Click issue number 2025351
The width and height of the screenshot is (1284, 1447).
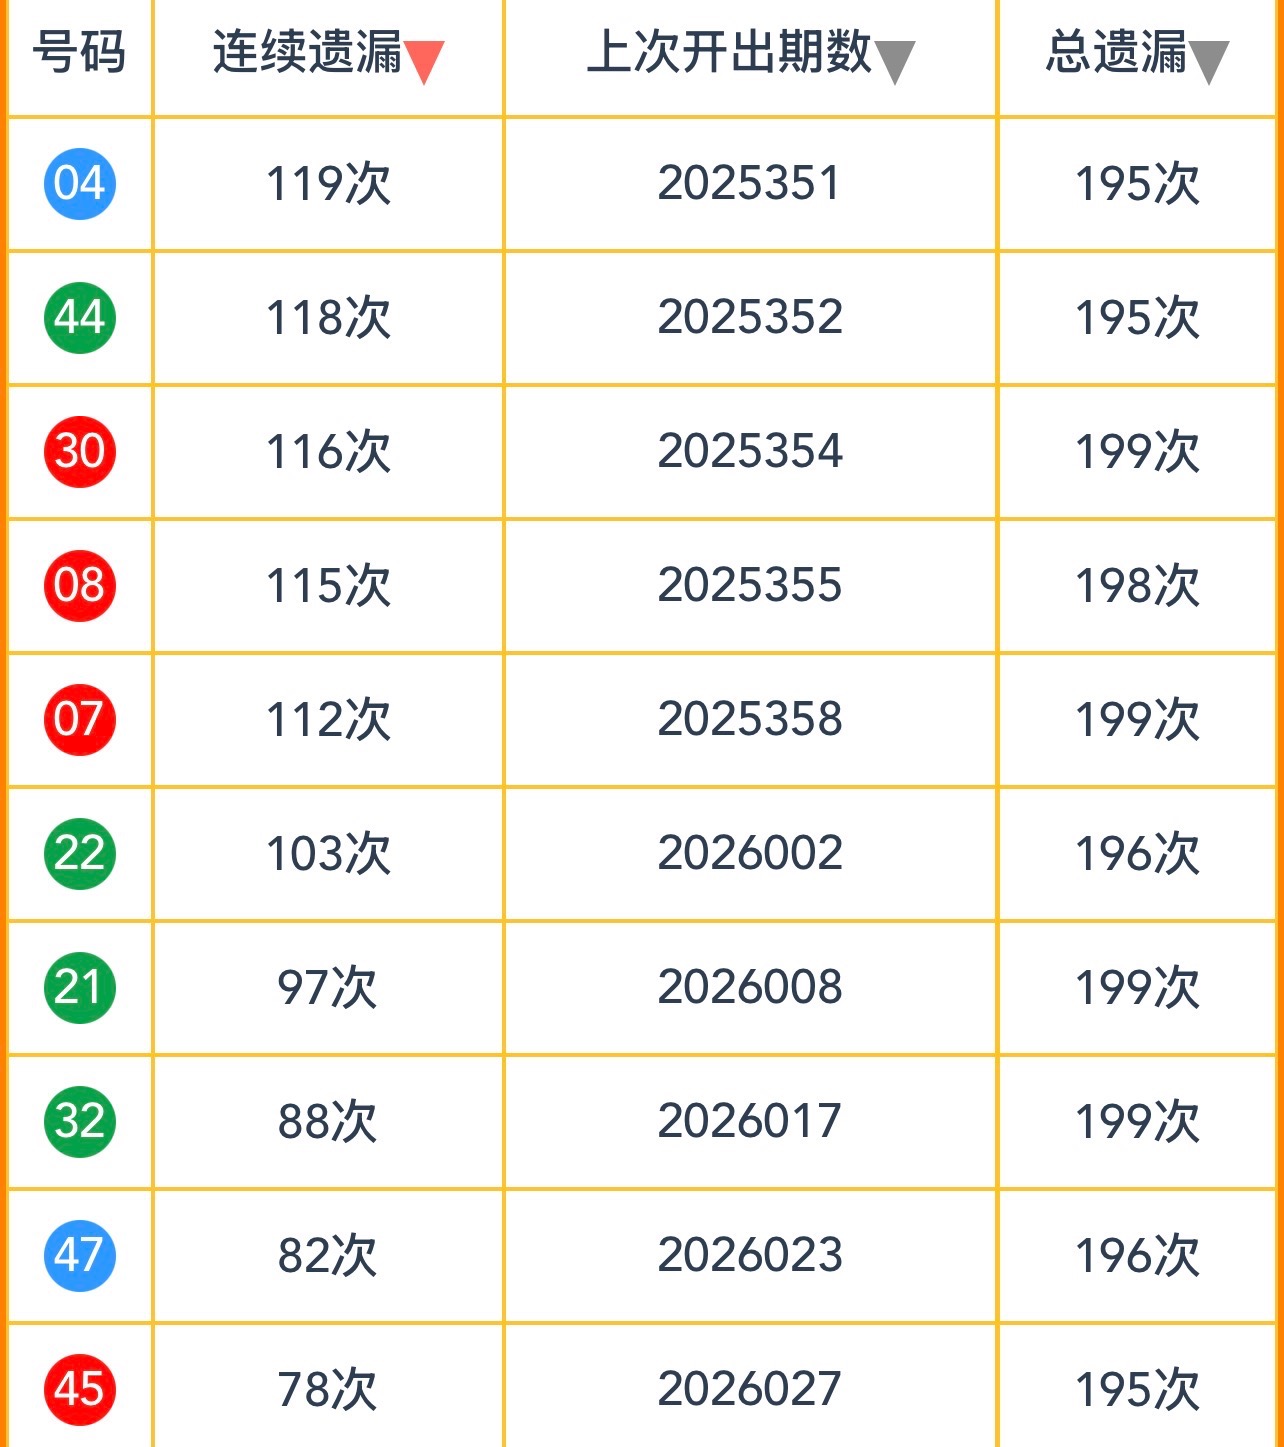pyautogui.click(x=749, y=184)
